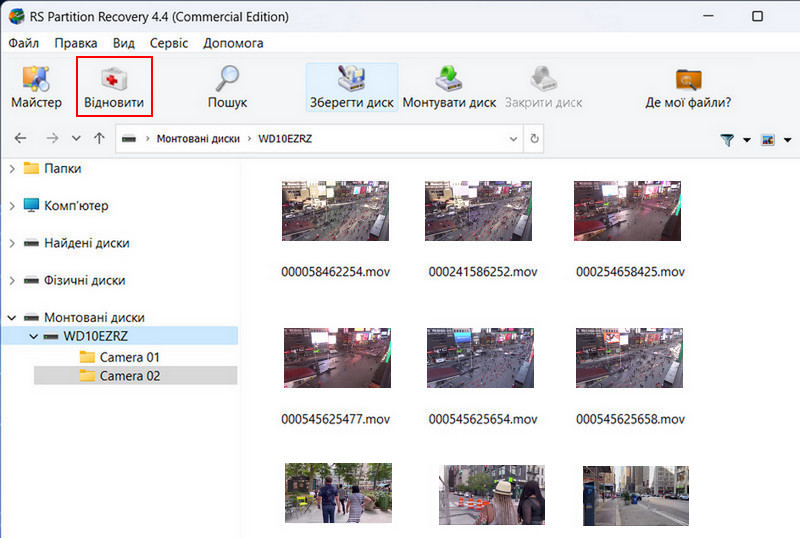
Task: Click Монтовані диски in breadcrumb path
Action: click(x=198, y=139)
